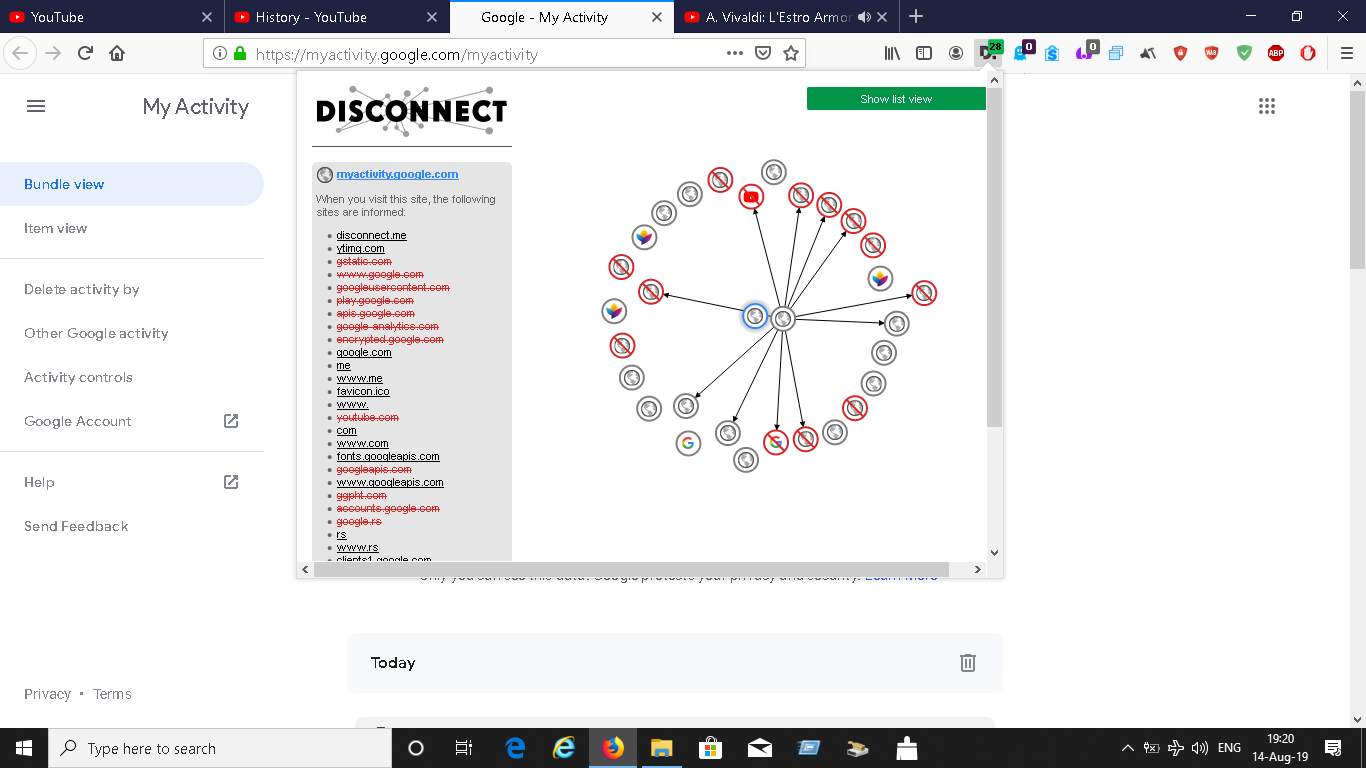Image resolution: width=1366 pixels, height=768 pixels.
Task: Show site identity information icon
Action: coord(220,54)
